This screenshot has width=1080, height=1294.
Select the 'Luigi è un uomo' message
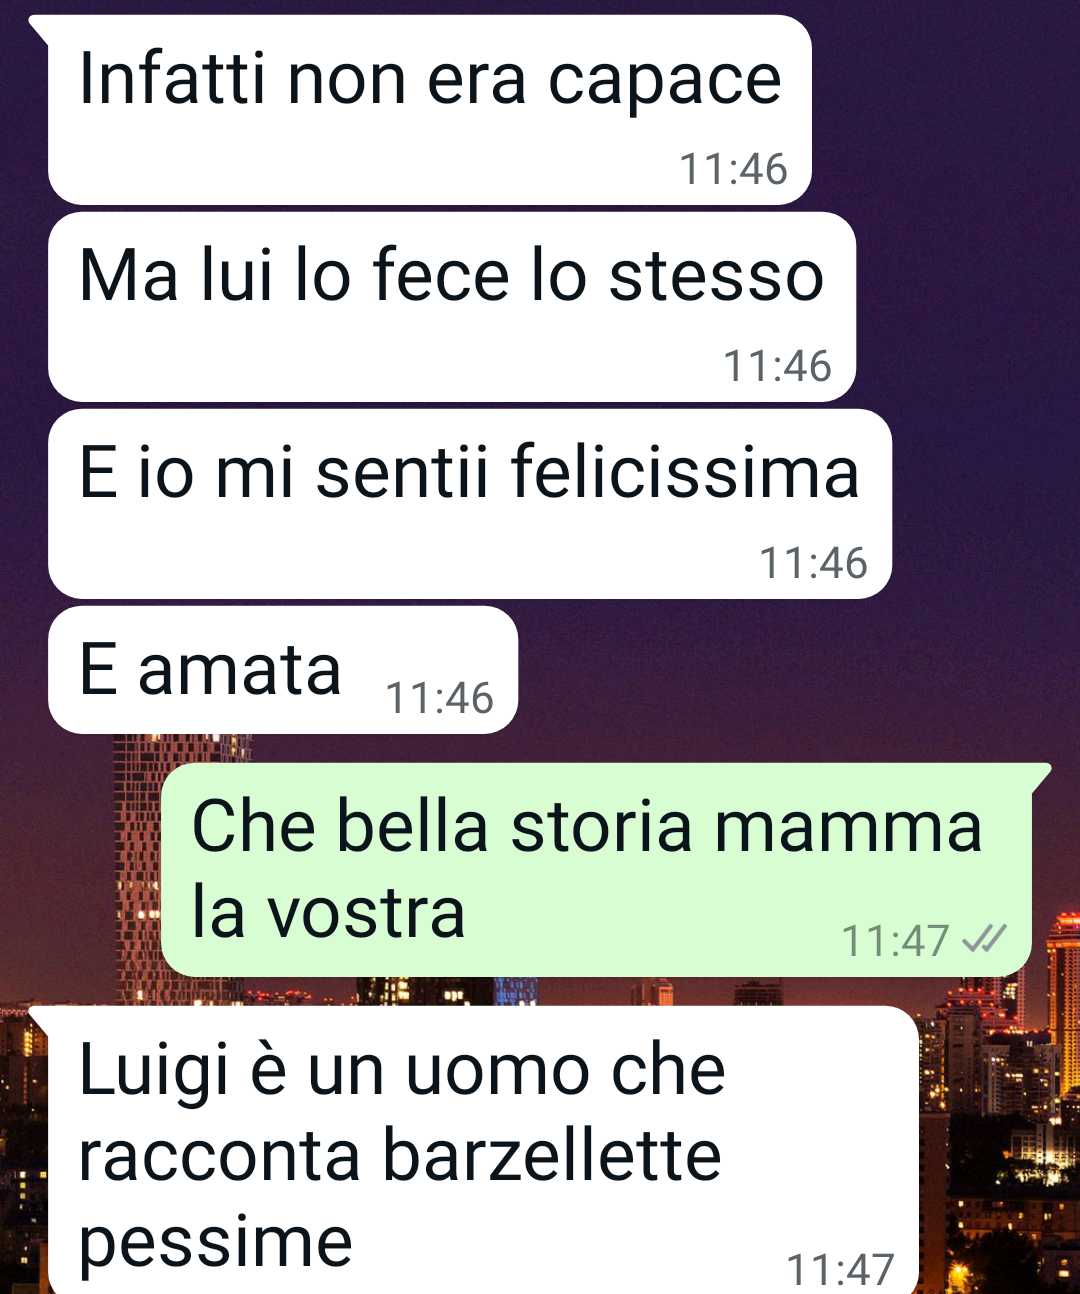click(483, 1150)
